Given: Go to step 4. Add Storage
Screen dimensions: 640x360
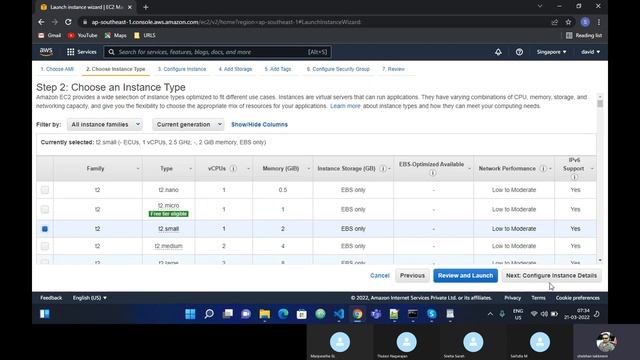Looking at the screenshot, I should (235, 69).
